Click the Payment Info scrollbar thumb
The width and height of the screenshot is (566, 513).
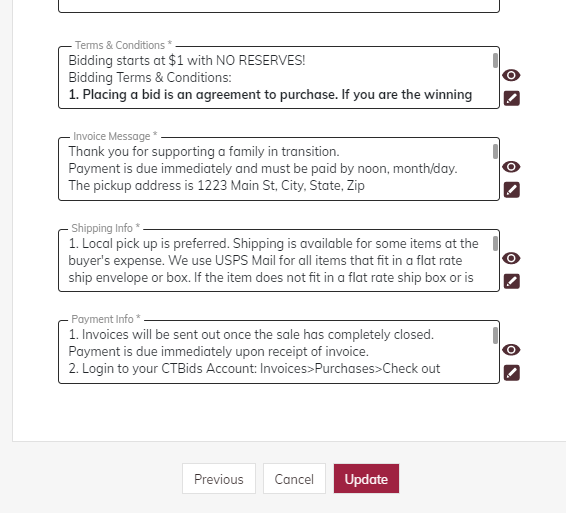pos(495,336)
